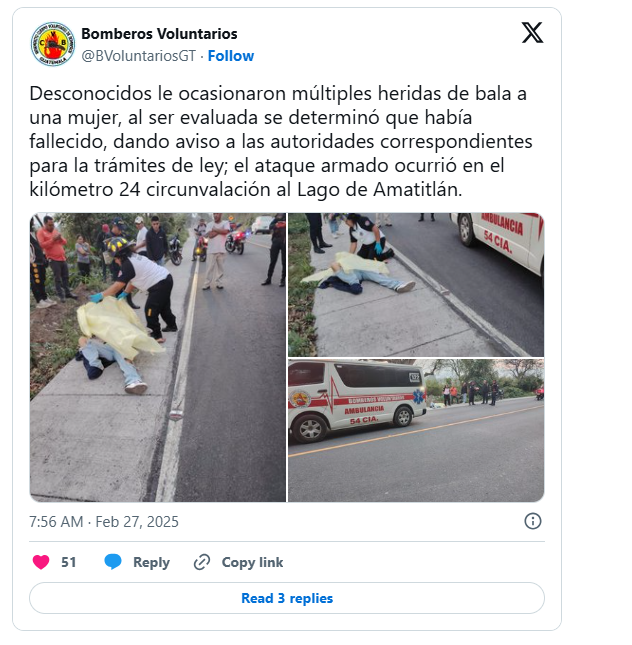Image resolution: width=632 pixels, height=645 pixels.
Task: Follow the BVoluntariosGT account
Action: [x=230, y=56]
